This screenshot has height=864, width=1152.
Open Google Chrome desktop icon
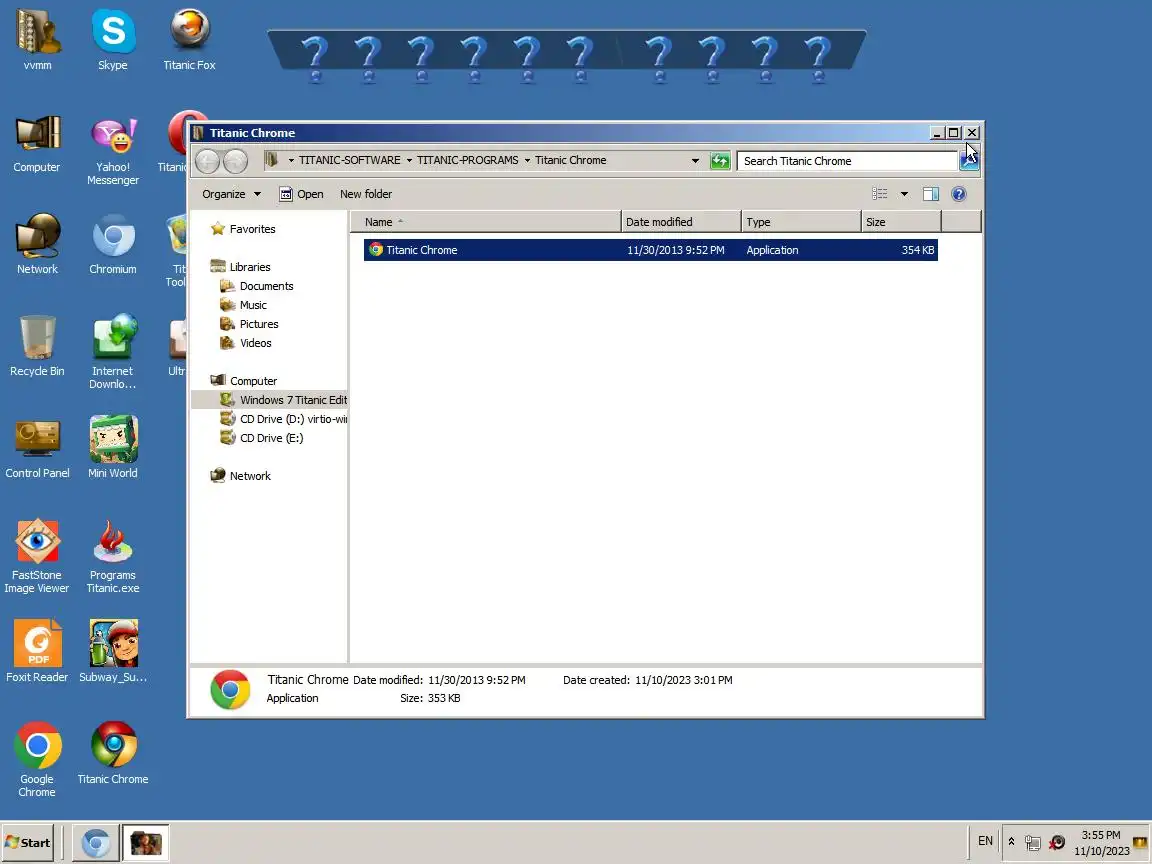(x=37, y=759)
